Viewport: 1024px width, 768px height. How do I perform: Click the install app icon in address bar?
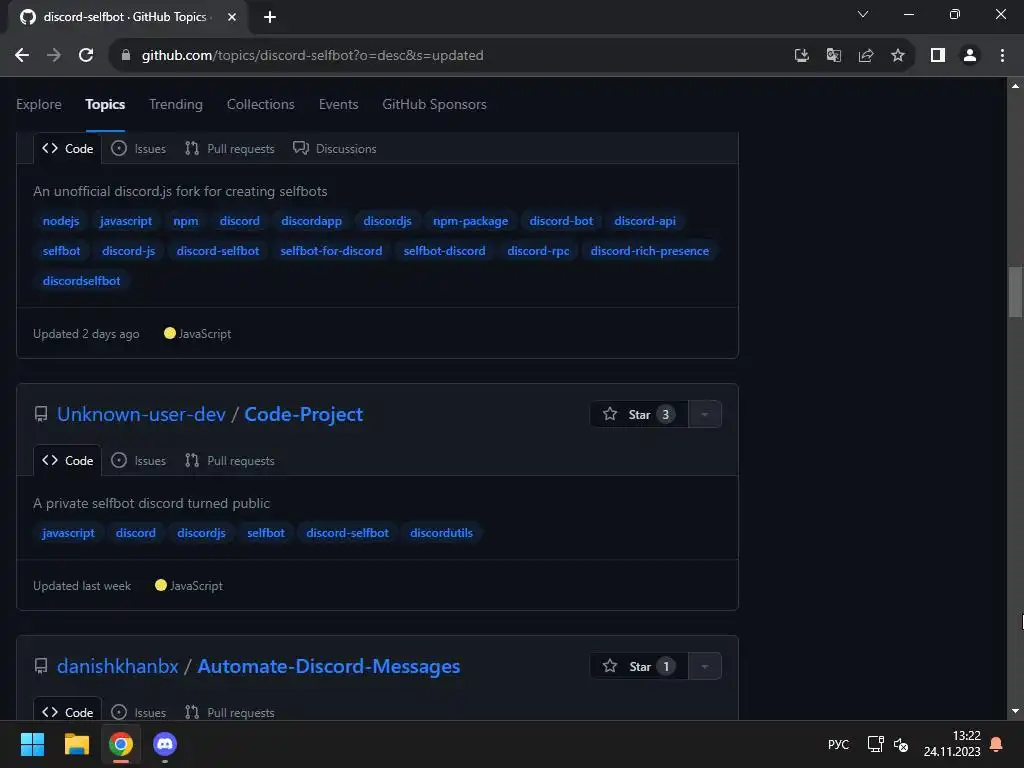[801, 56]
